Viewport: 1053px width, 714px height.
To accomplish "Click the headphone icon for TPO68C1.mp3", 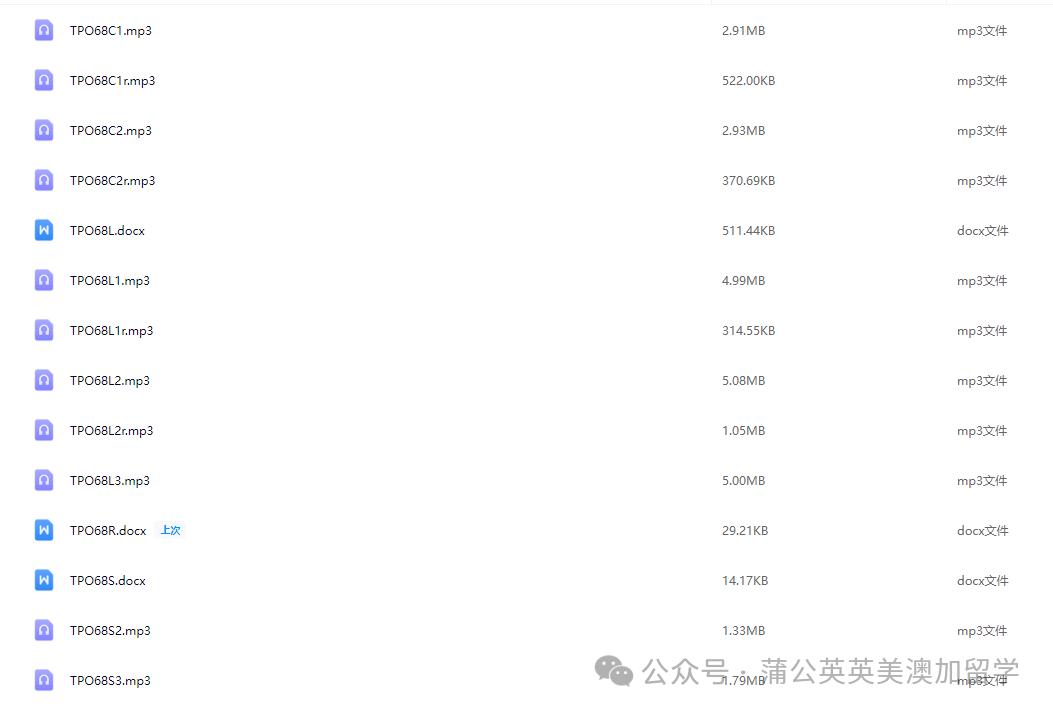I will coord(44,31).
